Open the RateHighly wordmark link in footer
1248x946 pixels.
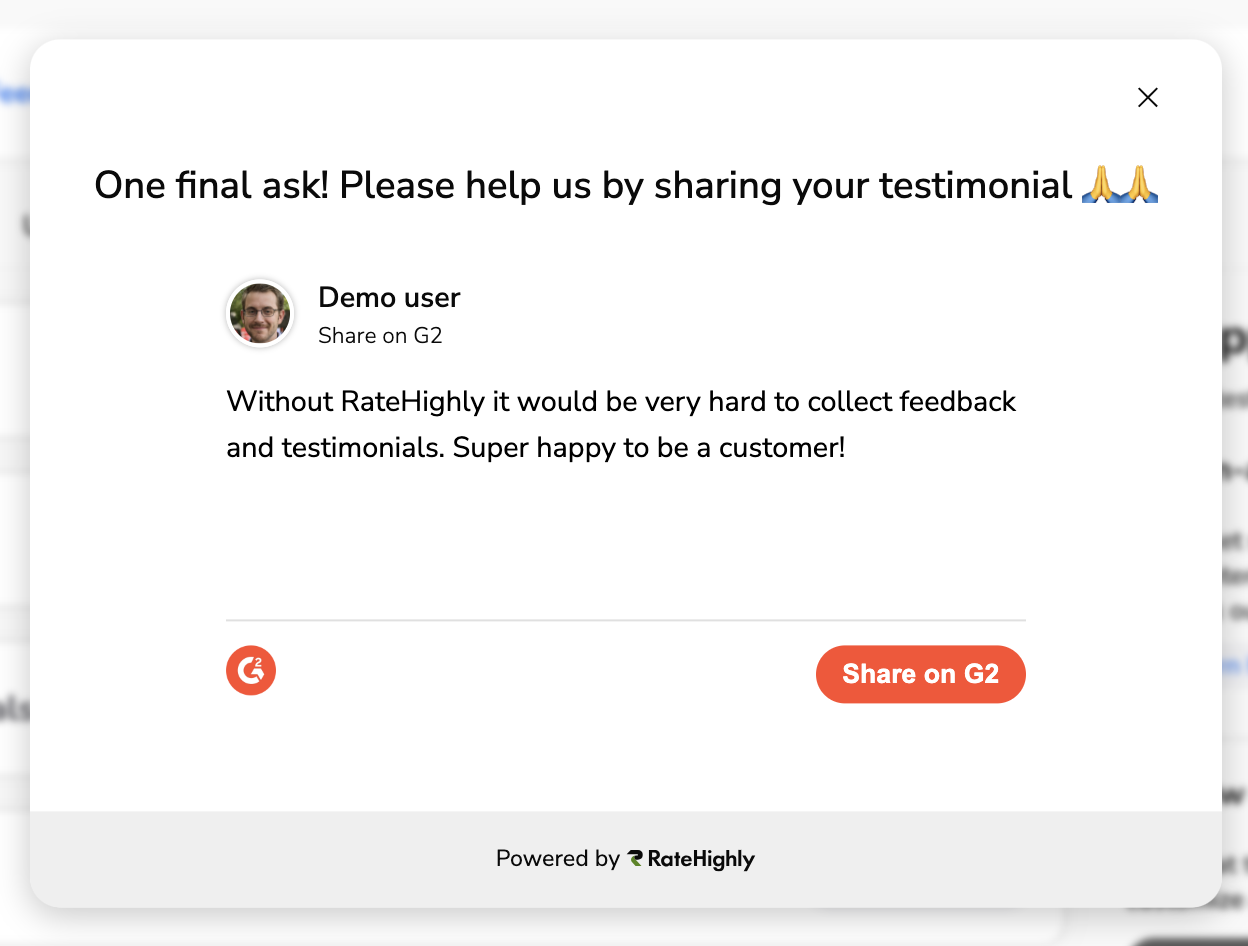pyautogui.click(x=701, y=859)
